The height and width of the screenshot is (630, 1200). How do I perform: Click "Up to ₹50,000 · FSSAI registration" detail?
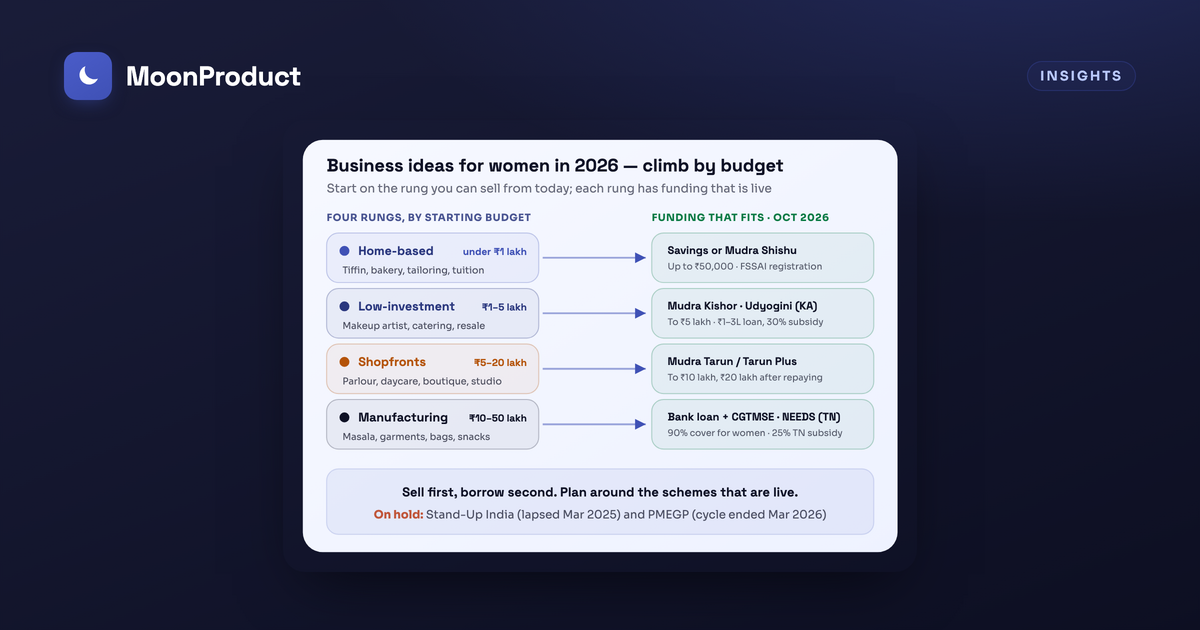pyautogui.click(x=745, y=267)
